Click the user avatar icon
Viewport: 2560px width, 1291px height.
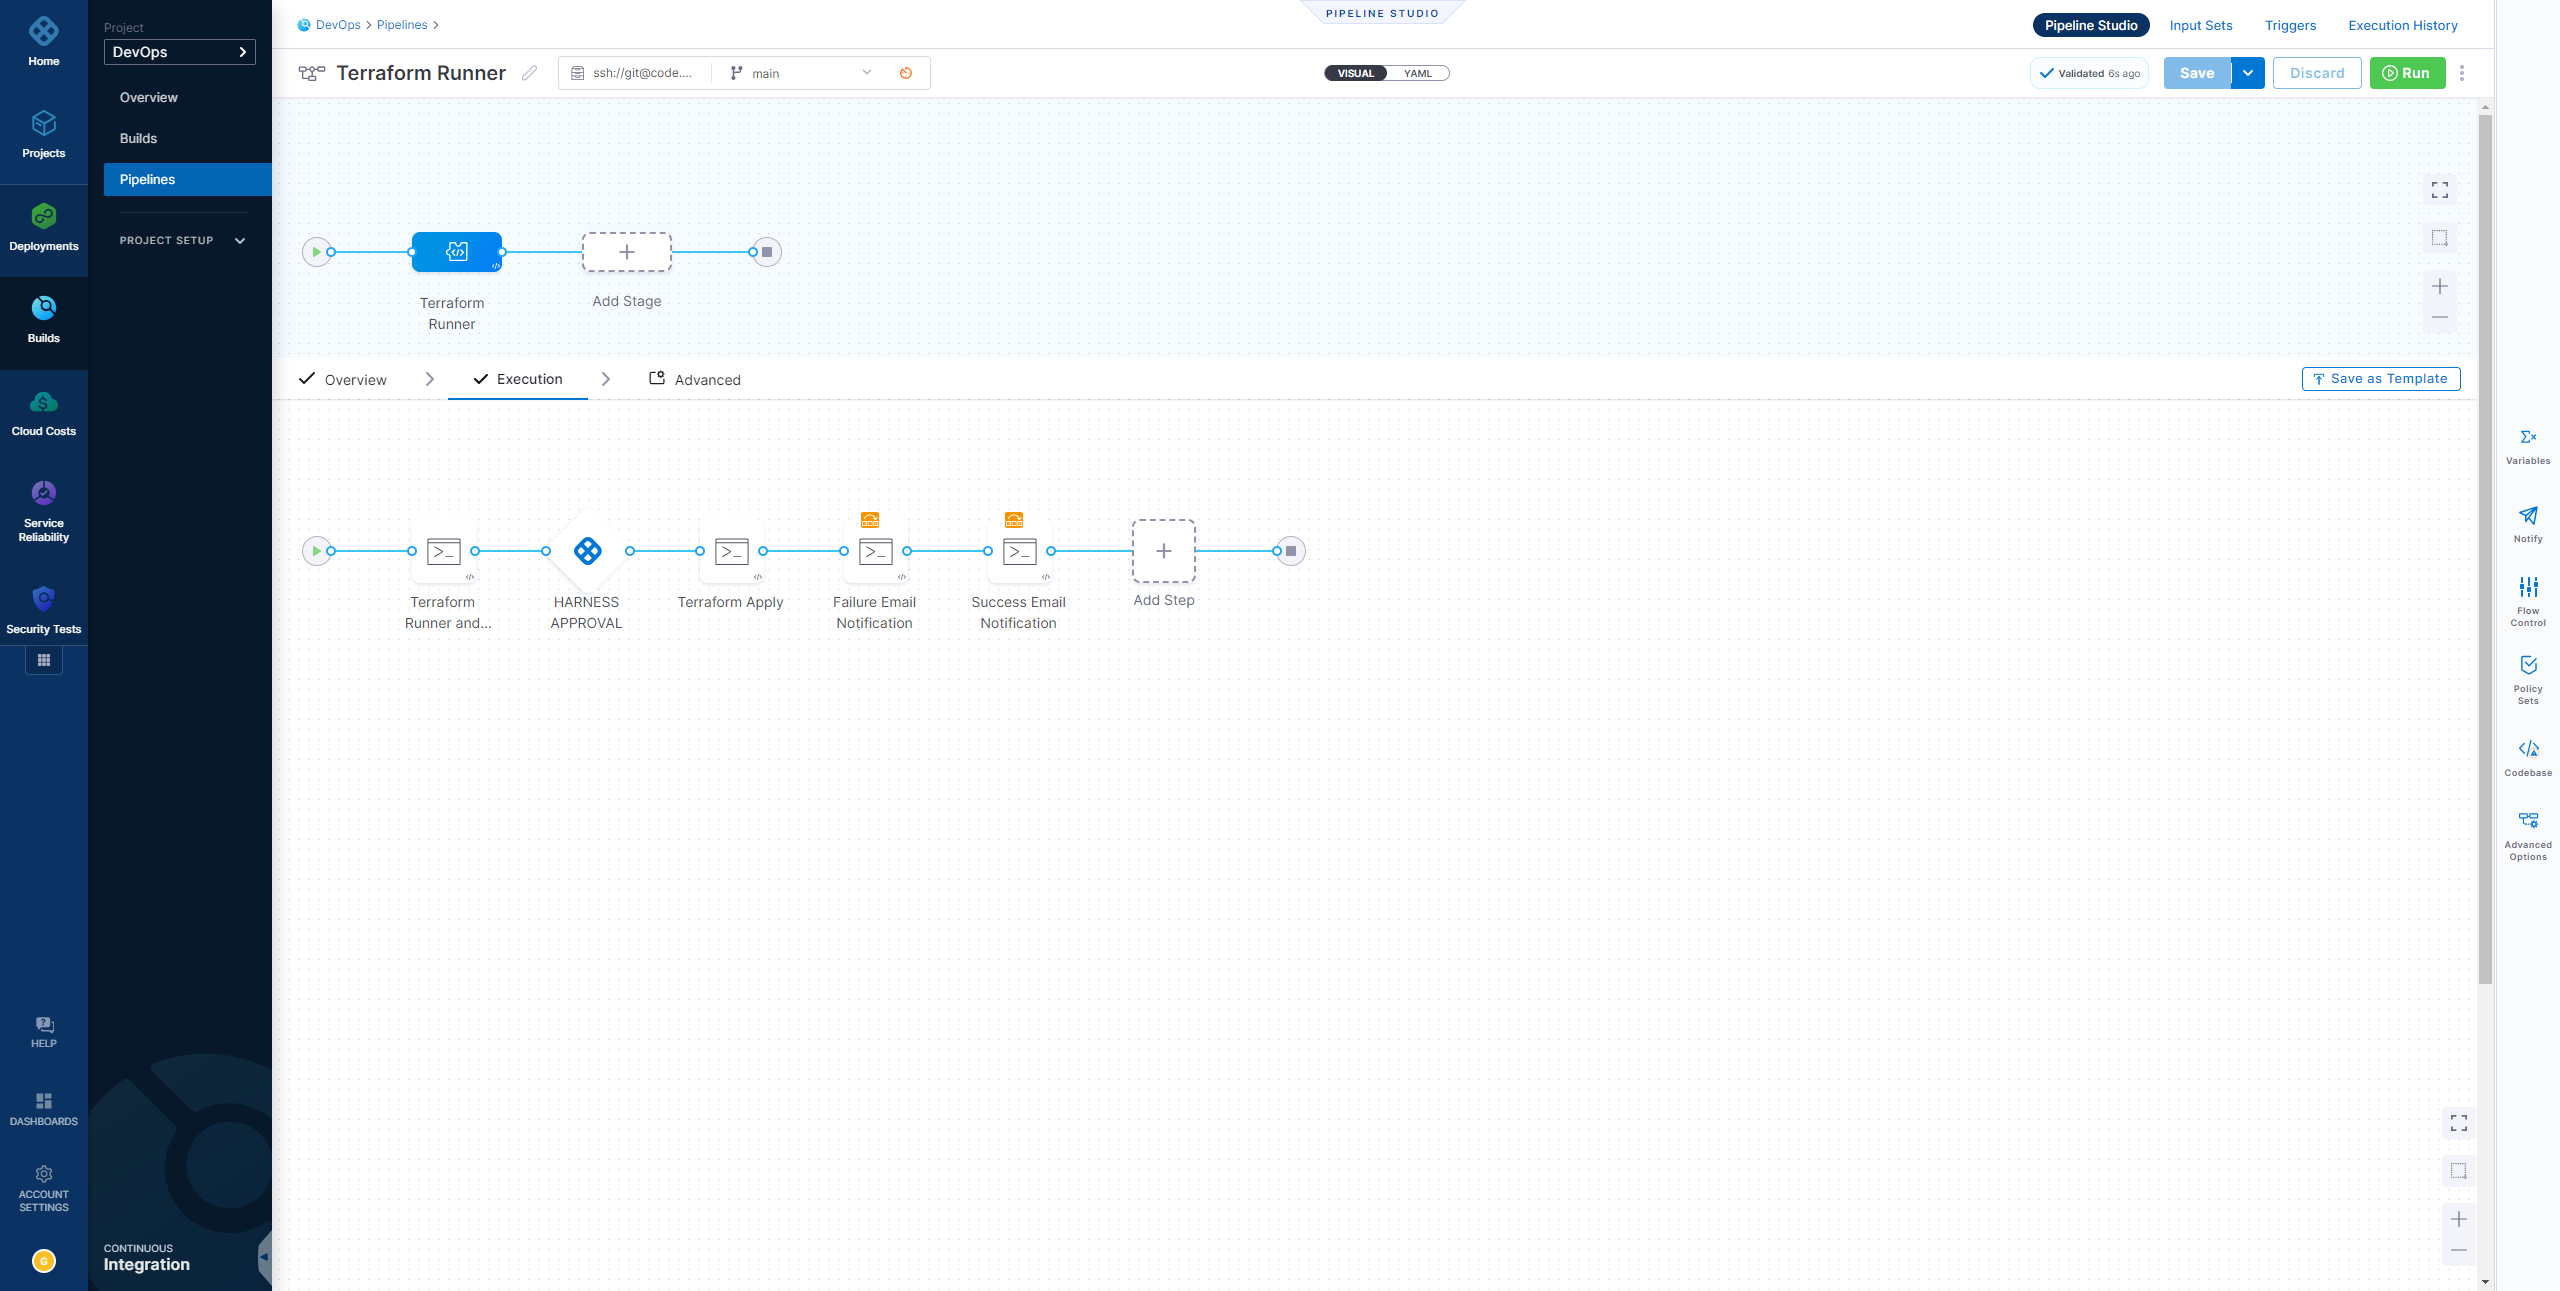click(43, 1261)
